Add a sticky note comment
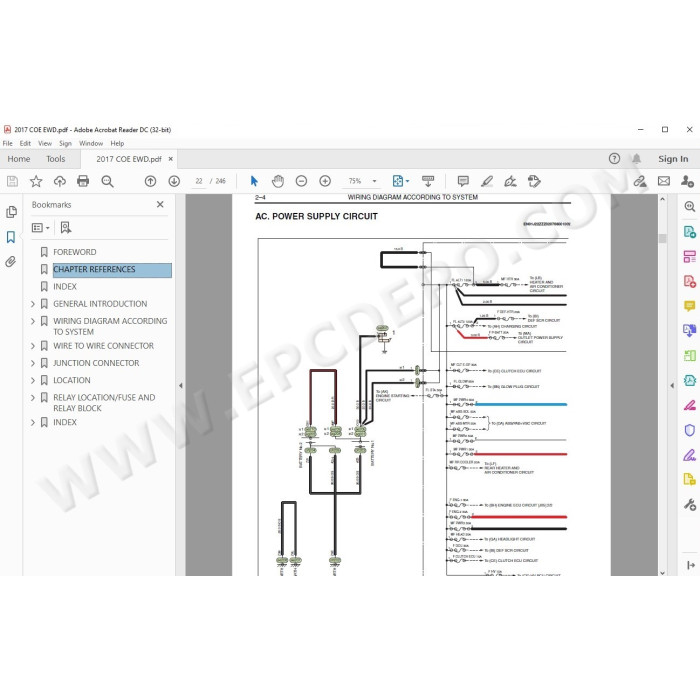 click(463, 181)
